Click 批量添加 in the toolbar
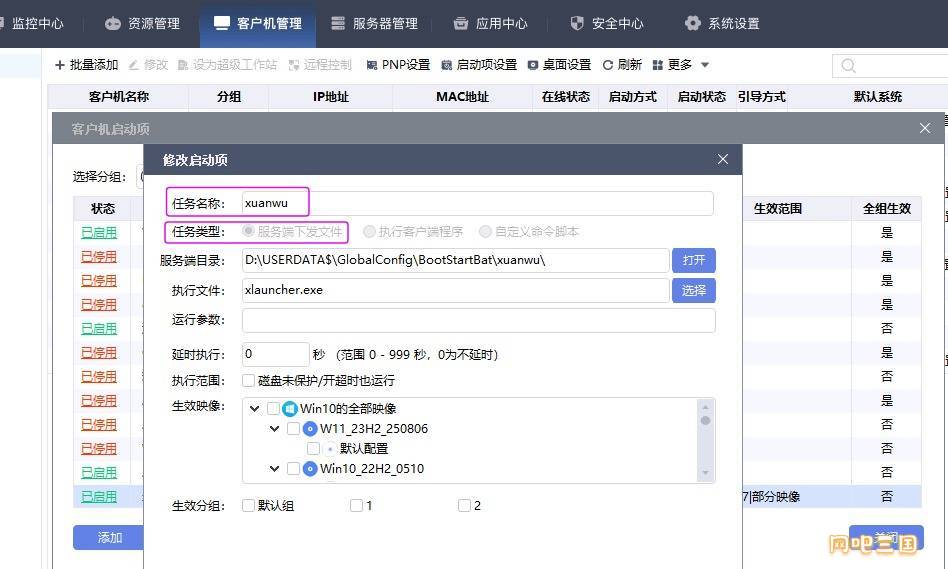Viewport: 948px width, 569px height. tap(86, 65)
